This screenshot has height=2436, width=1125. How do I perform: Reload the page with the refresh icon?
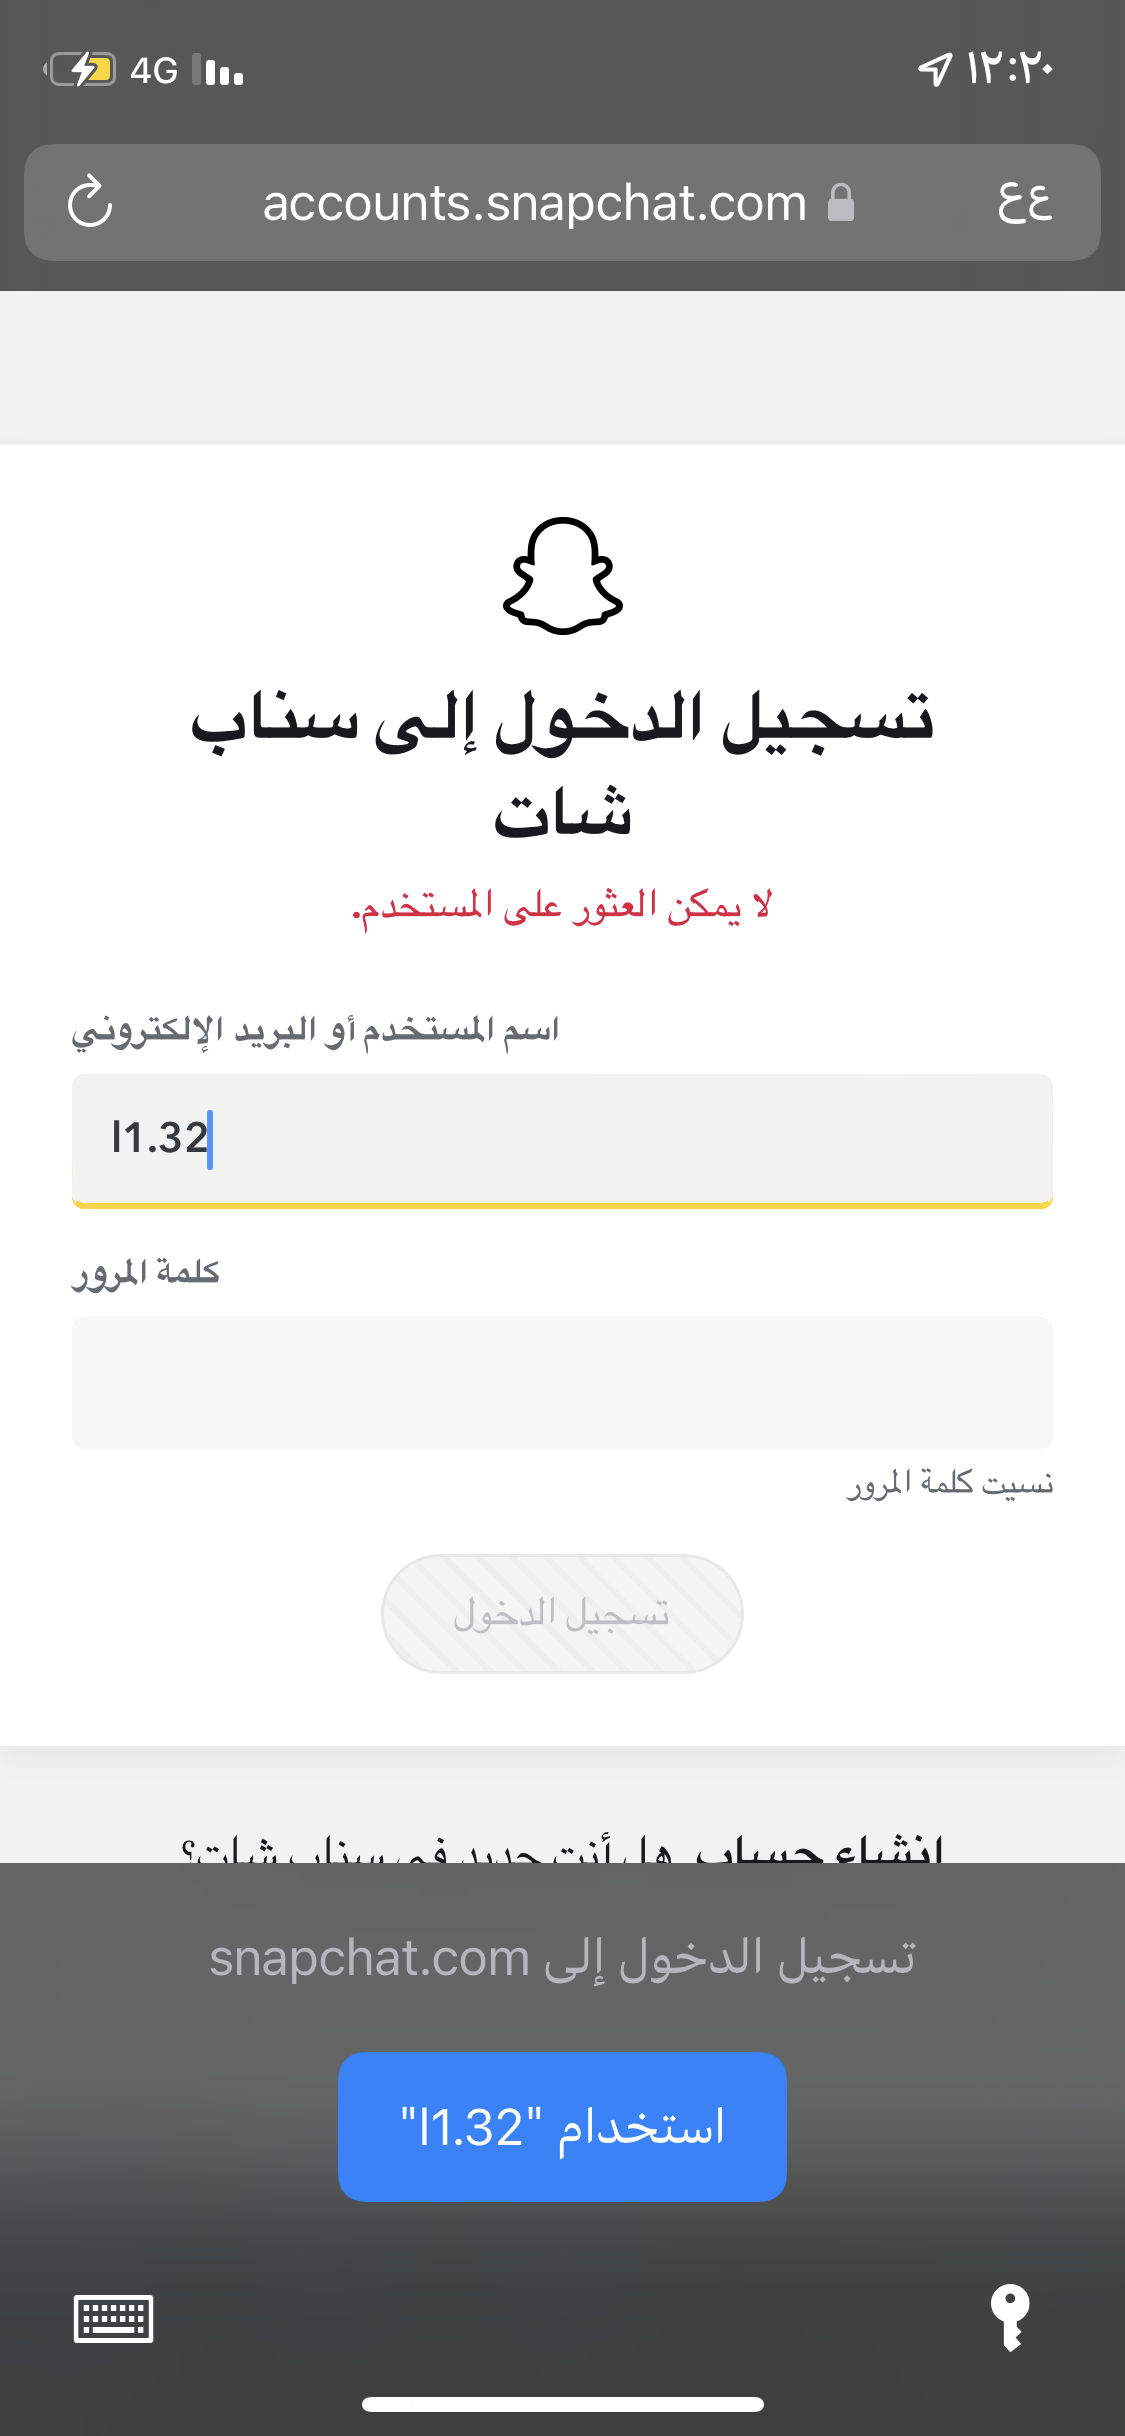point(90,202)
